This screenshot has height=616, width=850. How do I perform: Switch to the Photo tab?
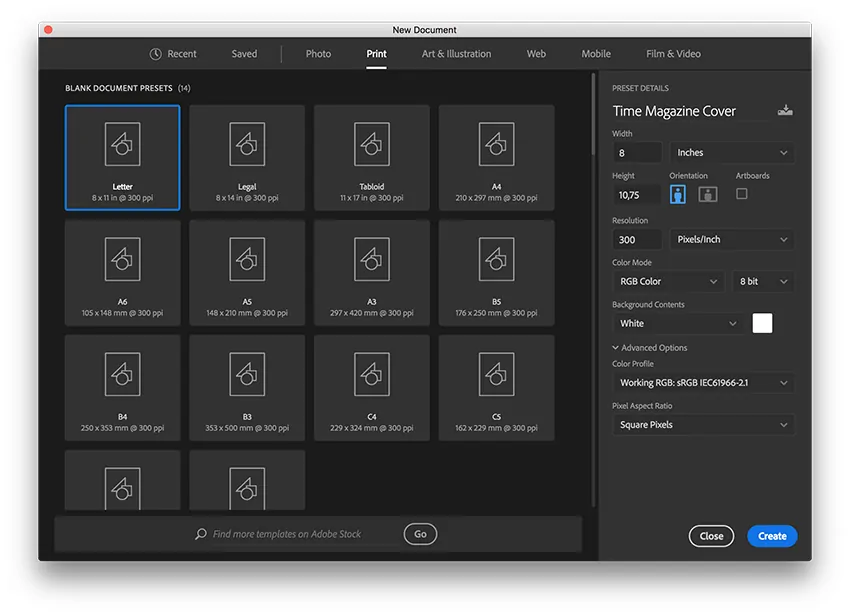[318, 54]
